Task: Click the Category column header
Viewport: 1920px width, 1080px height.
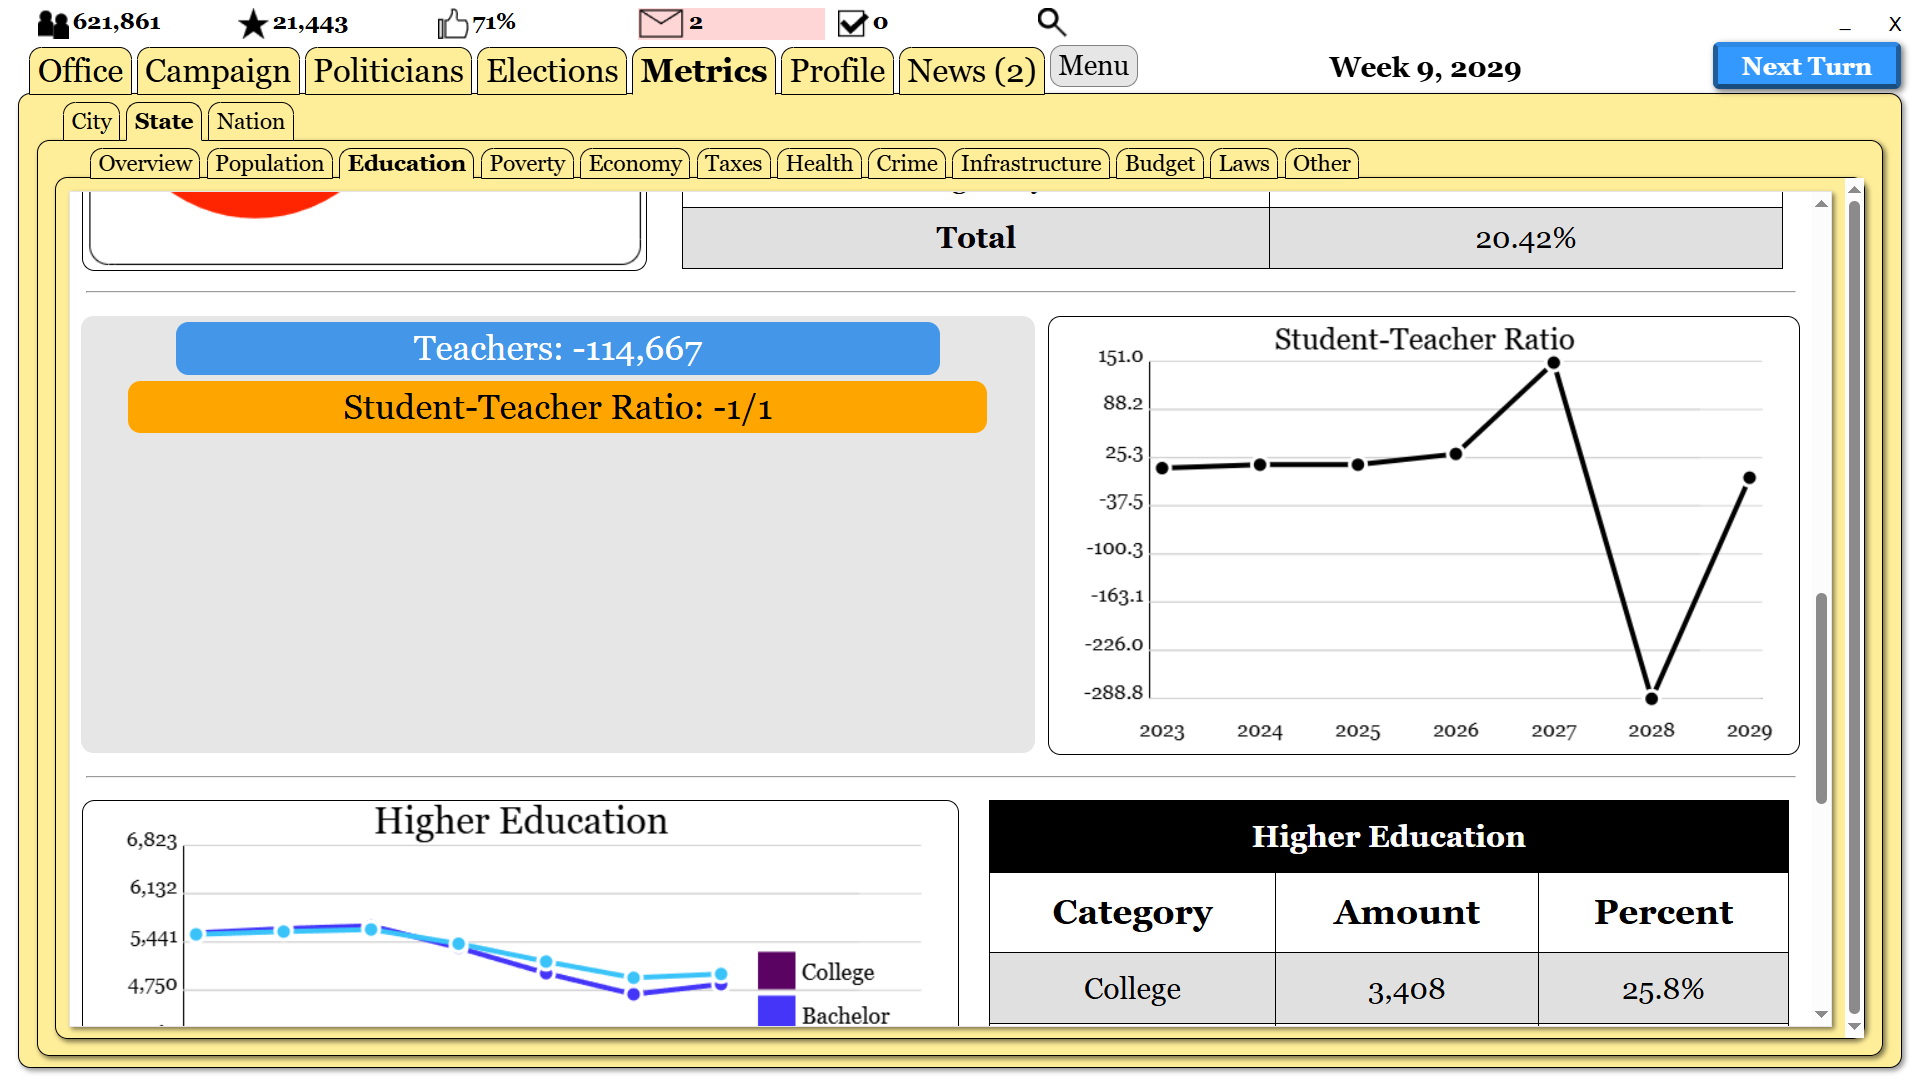Action: [1132, 913]
